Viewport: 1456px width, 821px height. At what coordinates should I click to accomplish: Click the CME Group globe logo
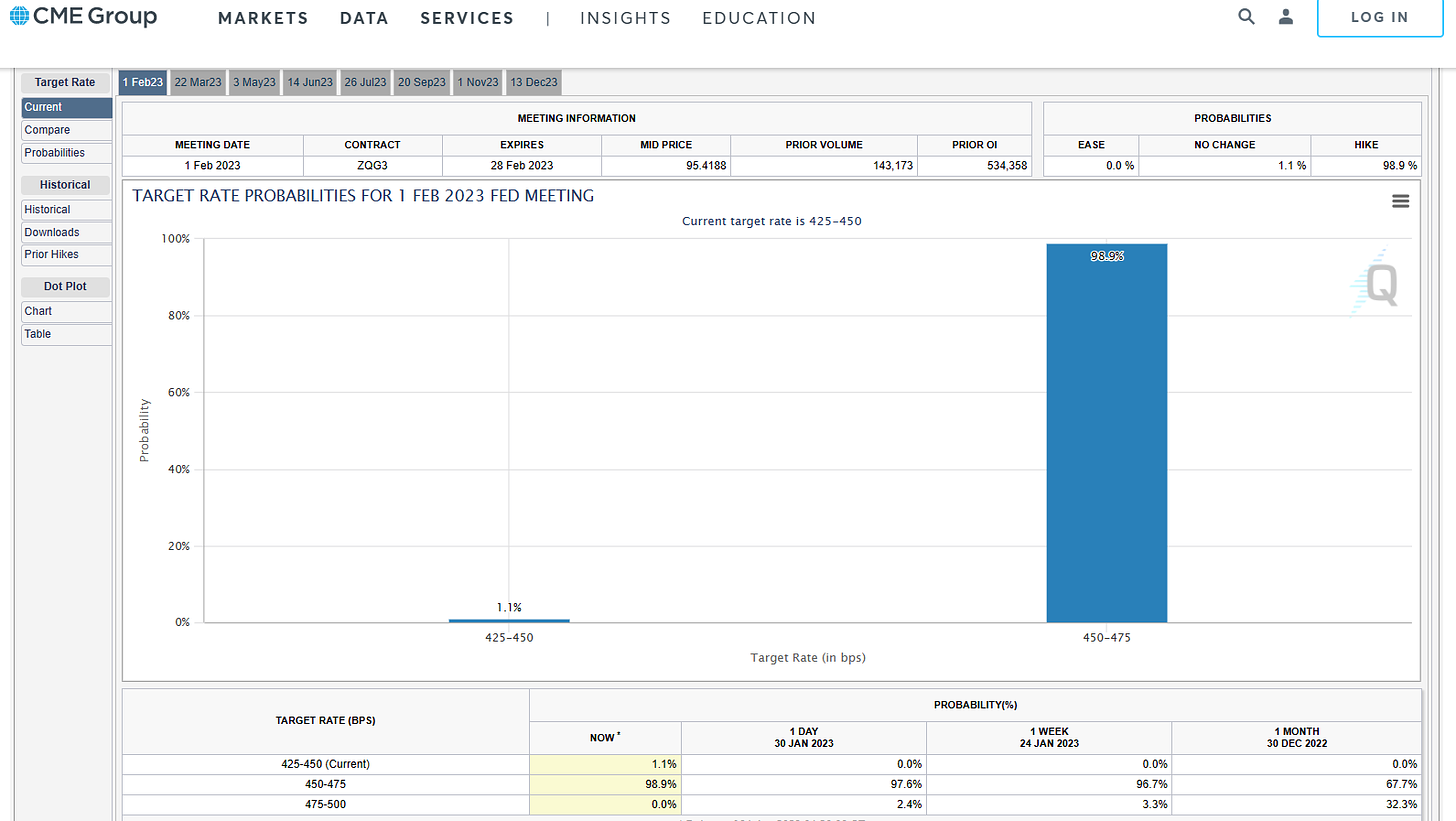(20, 16)
